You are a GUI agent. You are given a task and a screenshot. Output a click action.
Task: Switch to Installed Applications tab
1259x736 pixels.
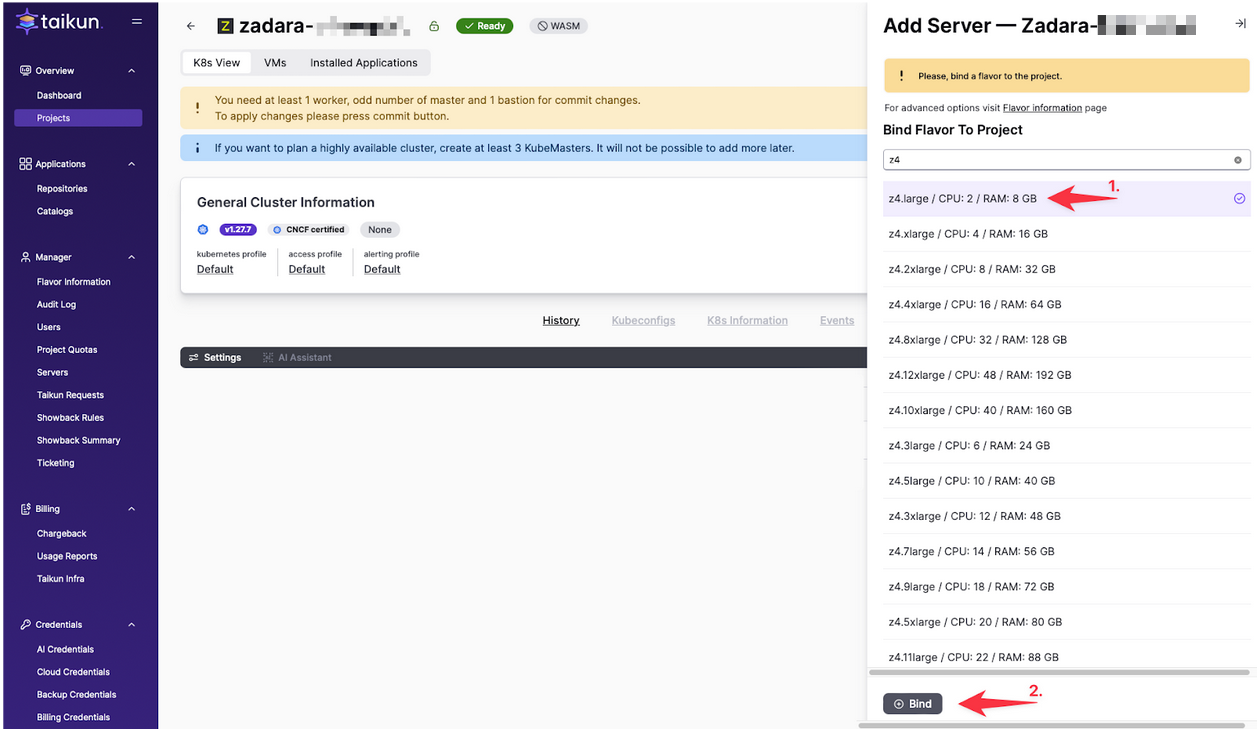pyautogui.click(x=364, y=63)
